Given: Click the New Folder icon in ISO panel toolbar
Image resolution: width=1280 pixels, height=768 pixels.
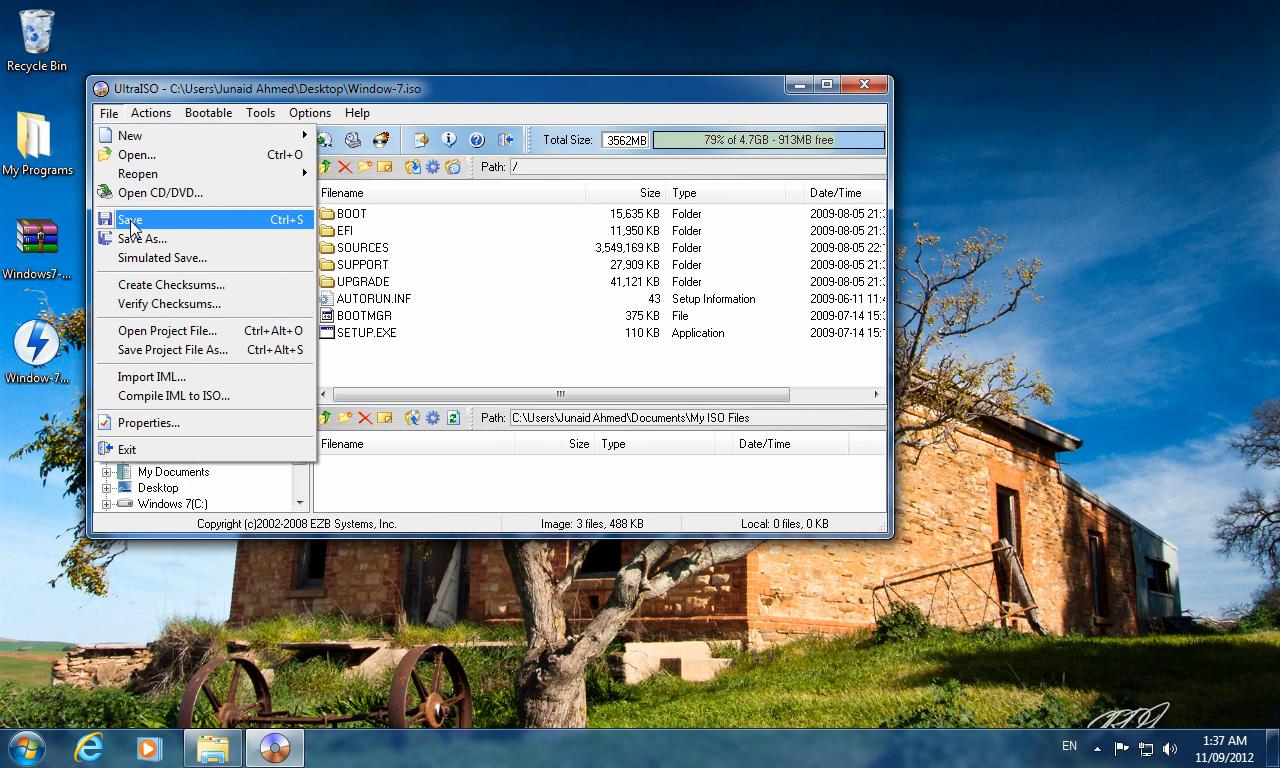Looking at the screenshot, I should 364,167.
